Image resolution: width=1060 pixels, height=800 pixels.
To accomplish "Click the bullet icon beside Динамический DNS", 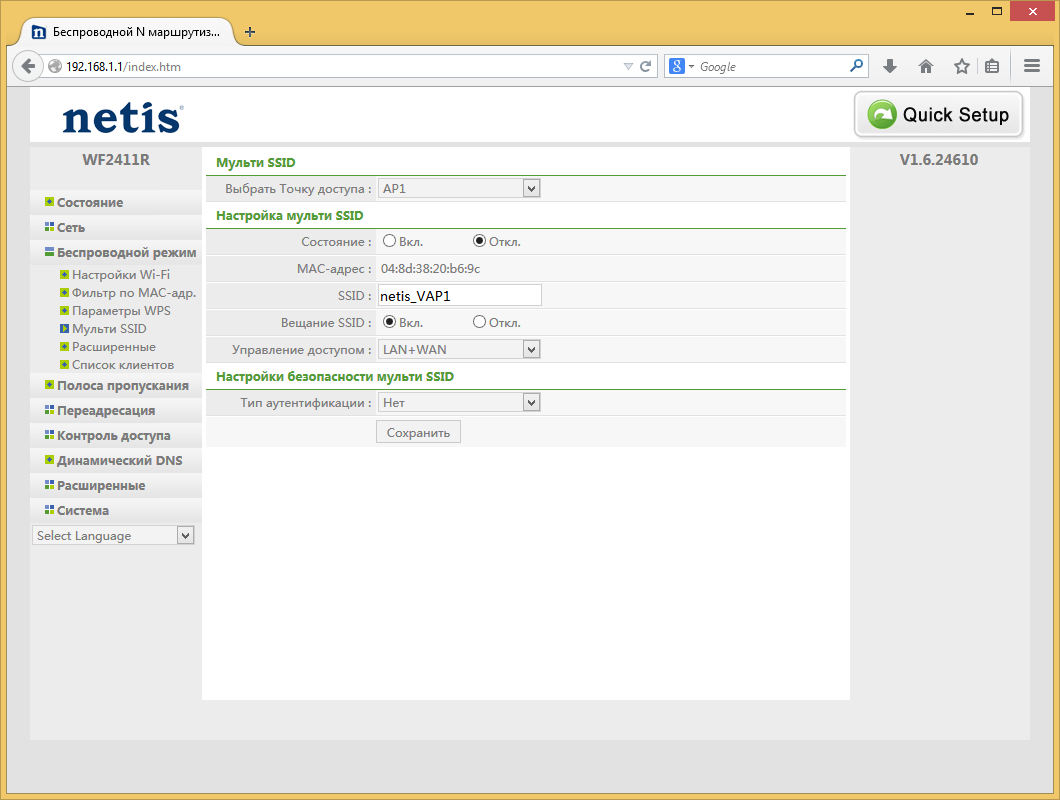I will [49, 460].
